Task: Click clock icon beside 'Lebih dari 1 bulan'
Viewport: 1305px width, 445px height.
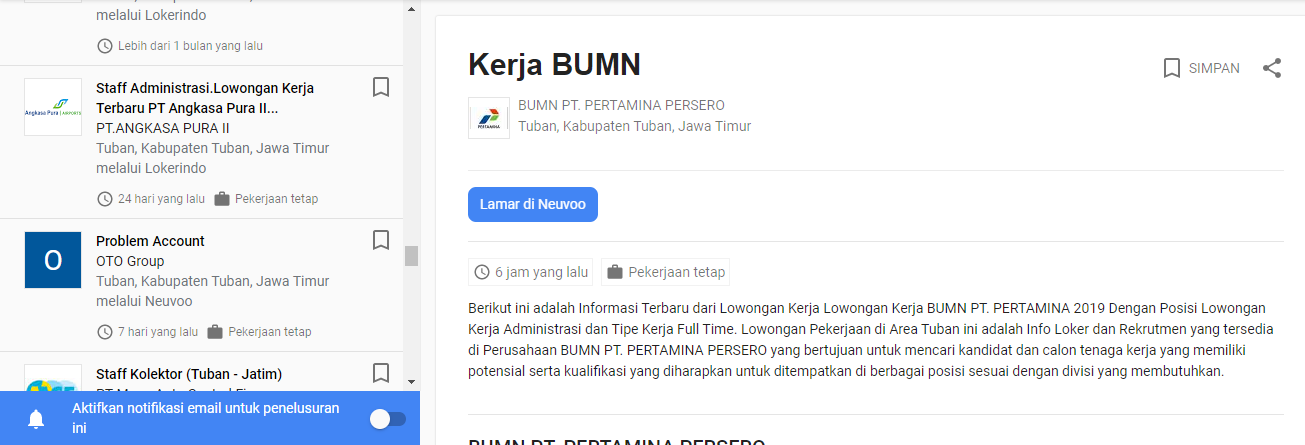Action: tap(104, 46)
